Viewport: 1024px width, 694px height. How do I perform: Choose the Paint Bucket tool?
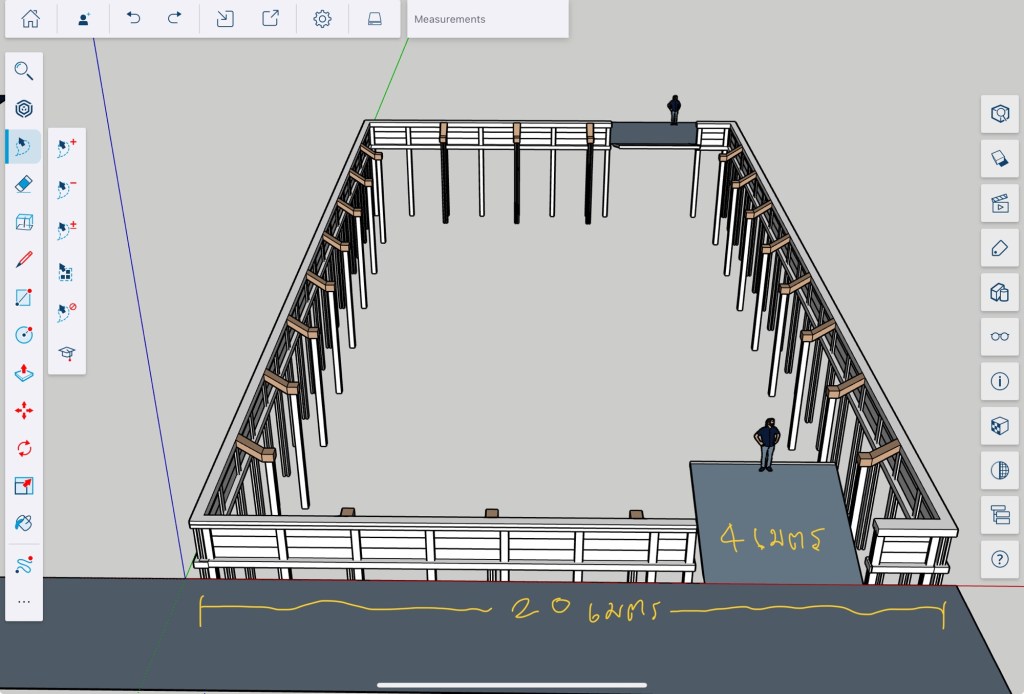(x=24, y=523)
